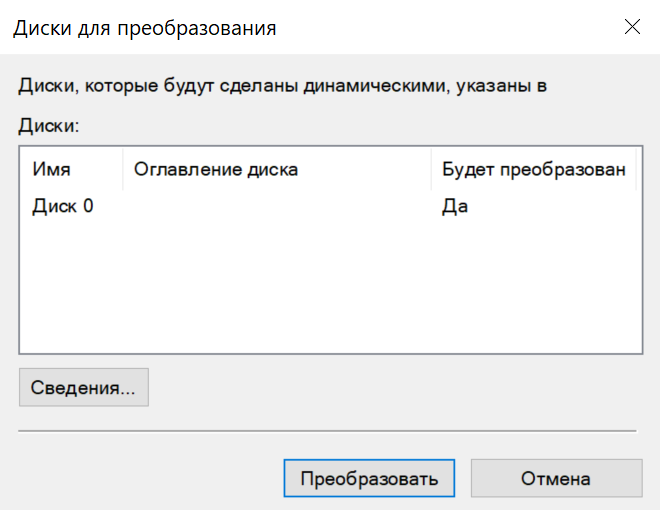Click the Будет преобразован column header

click(533, 169)
